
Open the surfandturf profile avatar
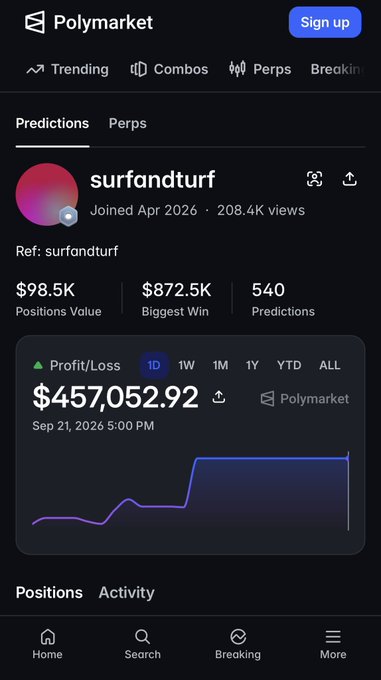[47, 194]
